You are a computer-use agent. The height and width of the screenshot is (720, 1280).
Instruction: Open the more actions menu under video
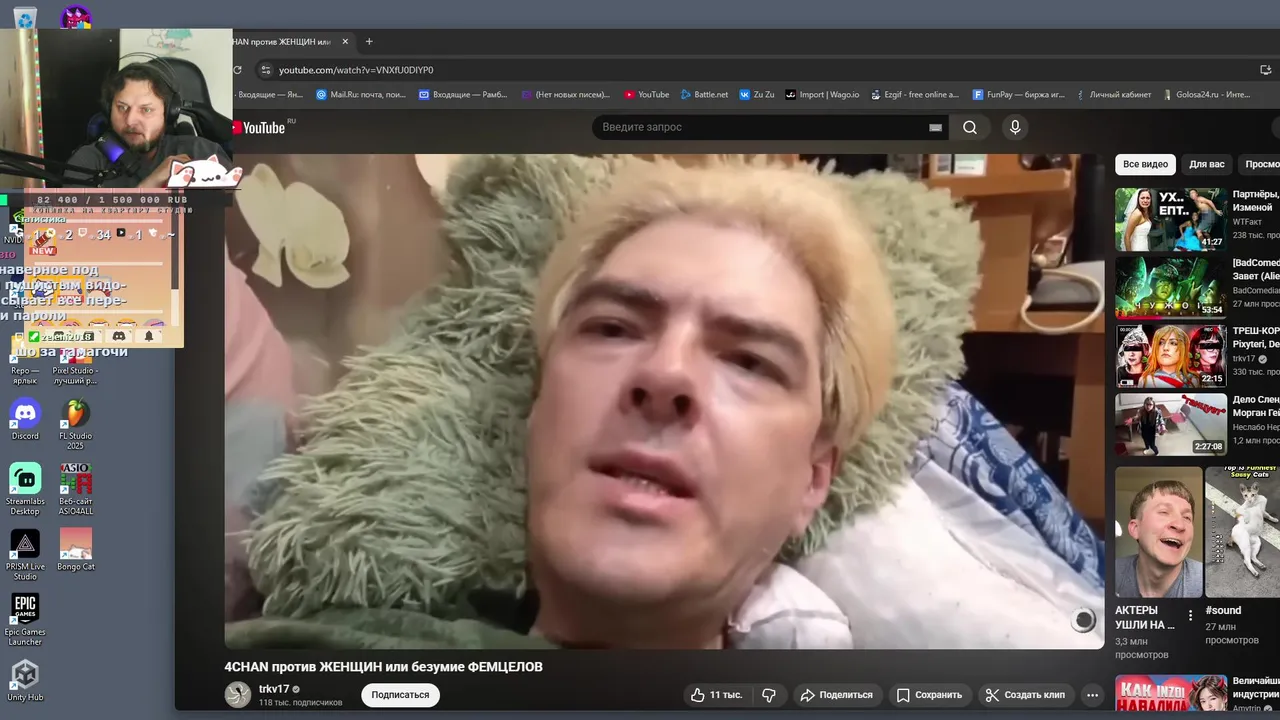tap(1092, 695)
